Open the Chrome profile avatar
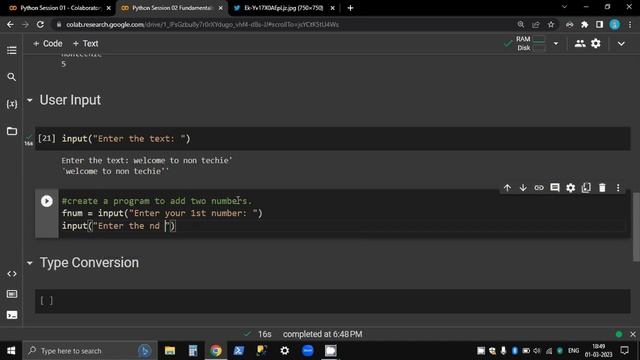This screenshot has height=360, width=640. click(x=615, y=24)
